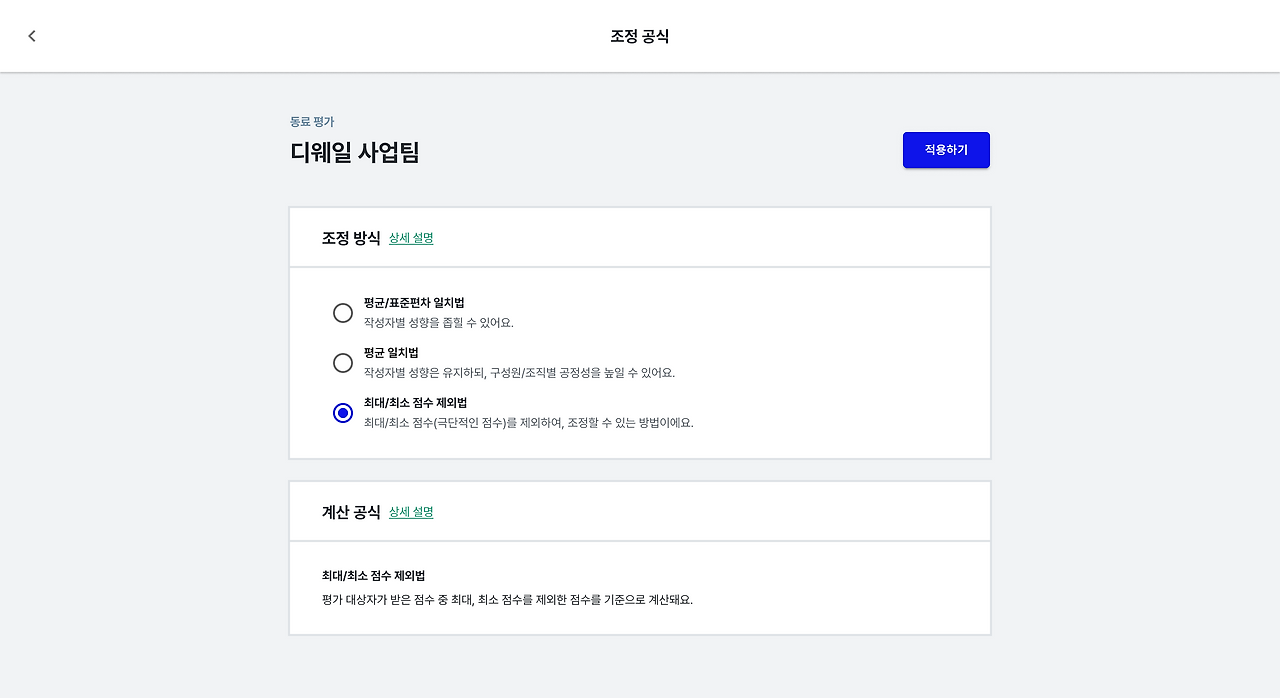Click the 적용하기 button
The height and width of the screenshot is (698, 1280).
tap(946, 150)
